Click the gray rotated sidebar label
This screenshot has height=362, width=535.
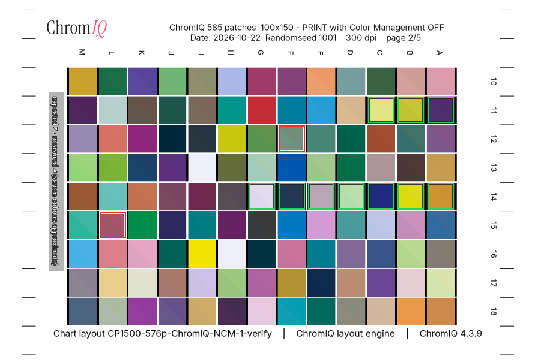click(x=56, y=181)
